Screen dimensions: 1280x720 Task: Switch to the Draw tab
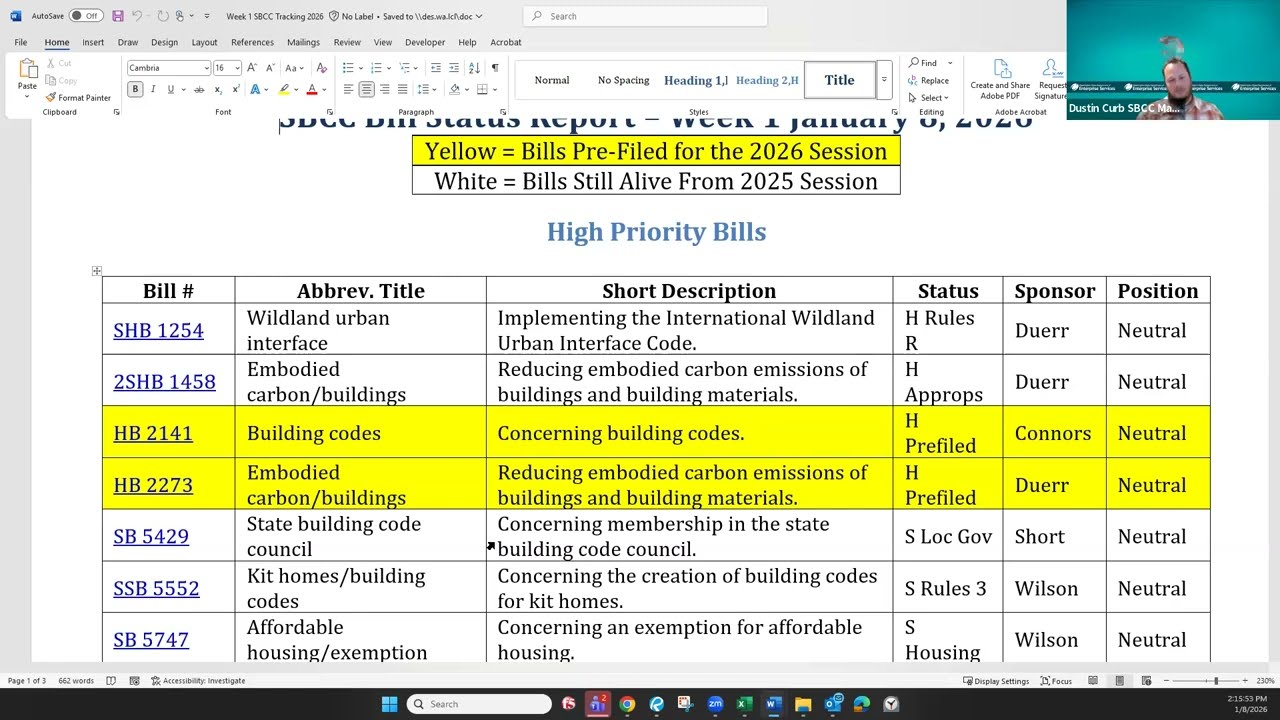[x=128, y=42]
